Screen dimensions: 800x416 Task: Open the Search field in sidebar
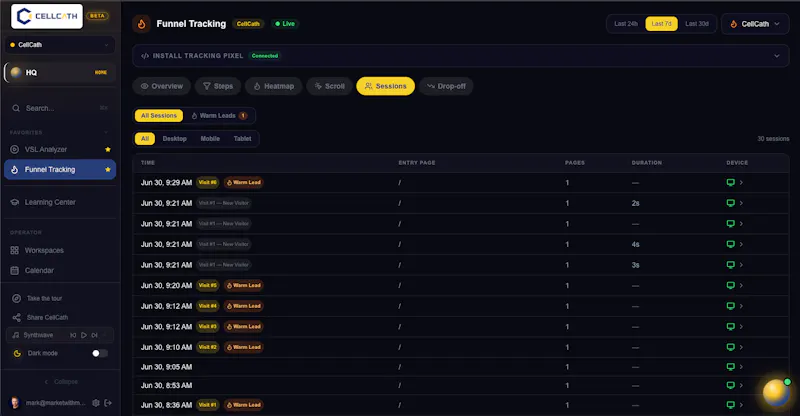60,108
